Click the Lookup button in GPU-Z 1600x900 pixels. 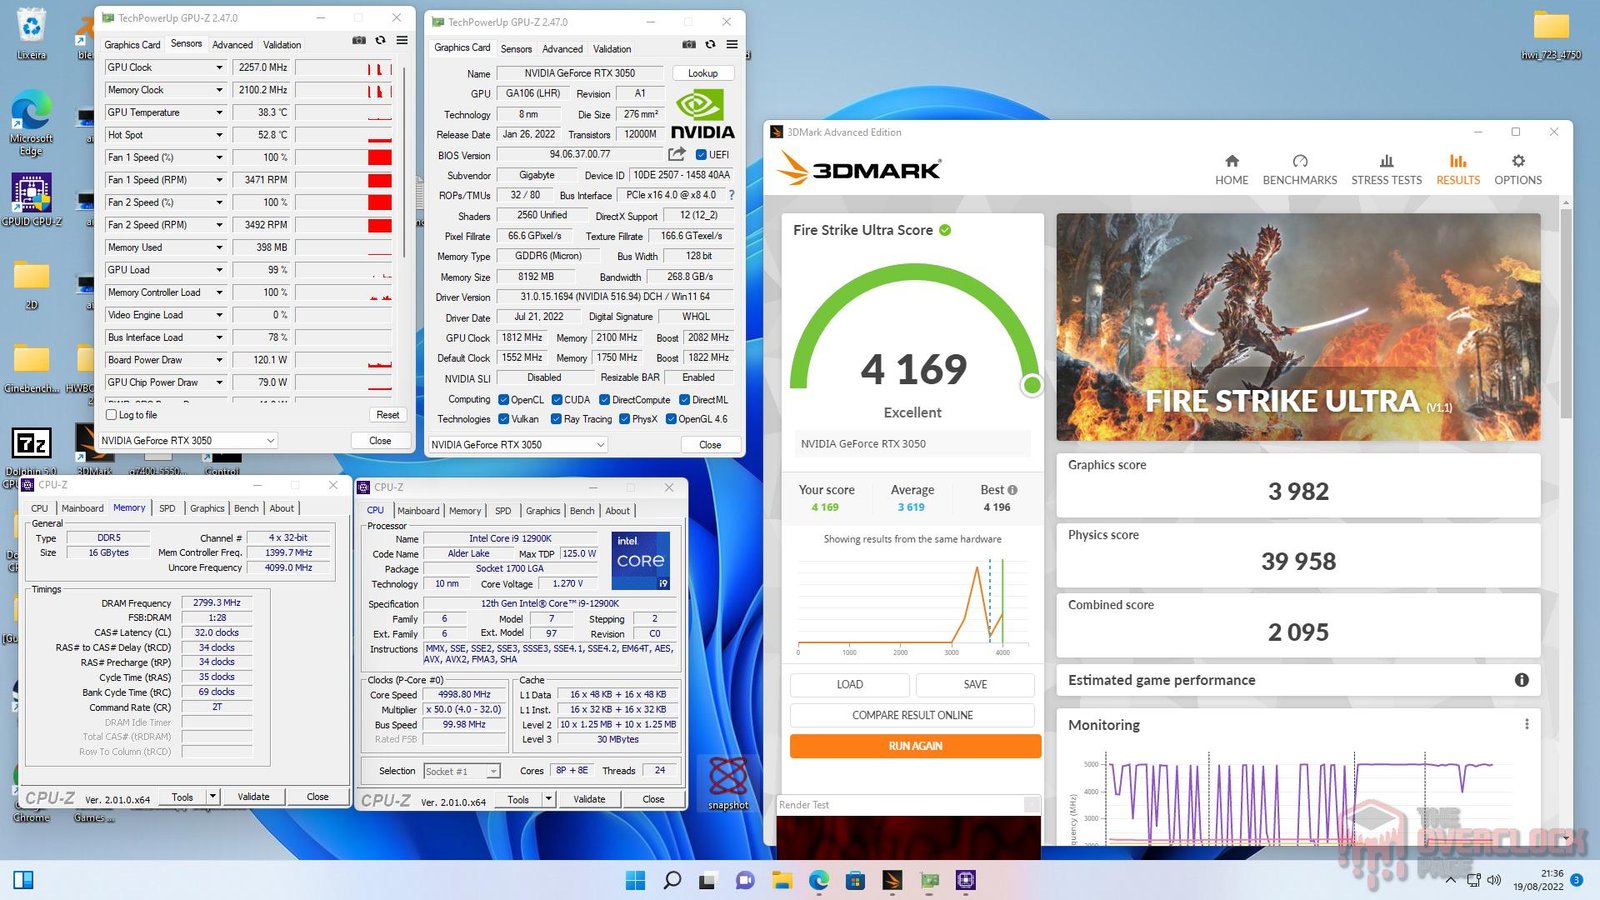click(702, 73)
